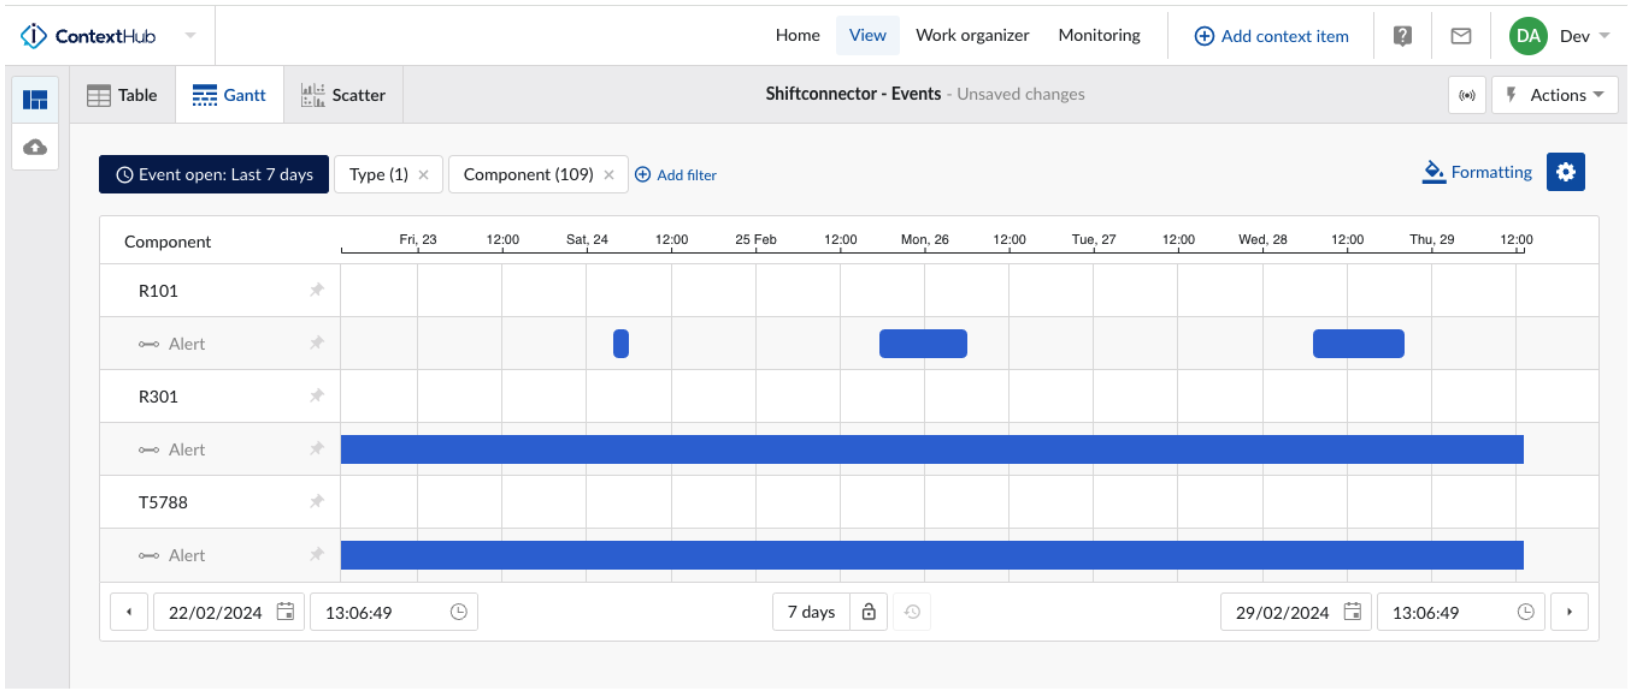This screenshot has width=1633, height=697.
Task: Click the end time clock icon
Action: click(1525, 612)
